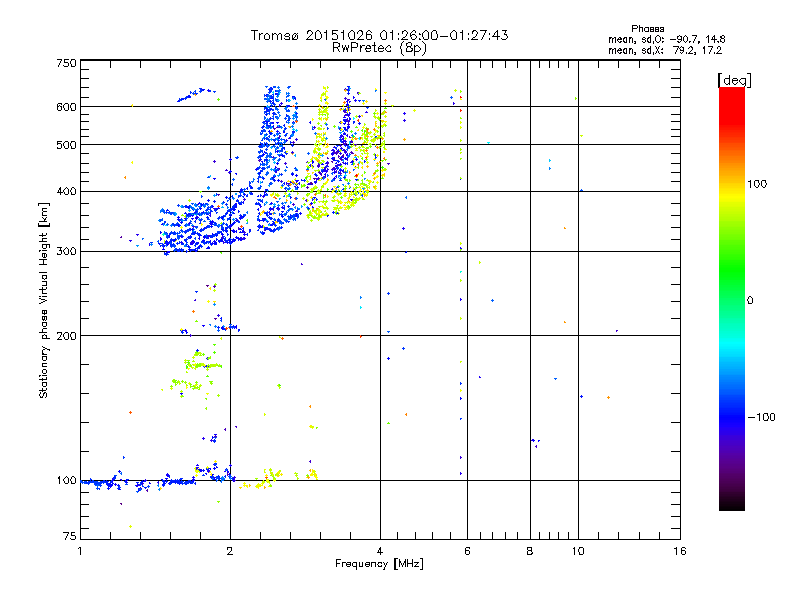Click the y-axis label "75"

(70, 536)
